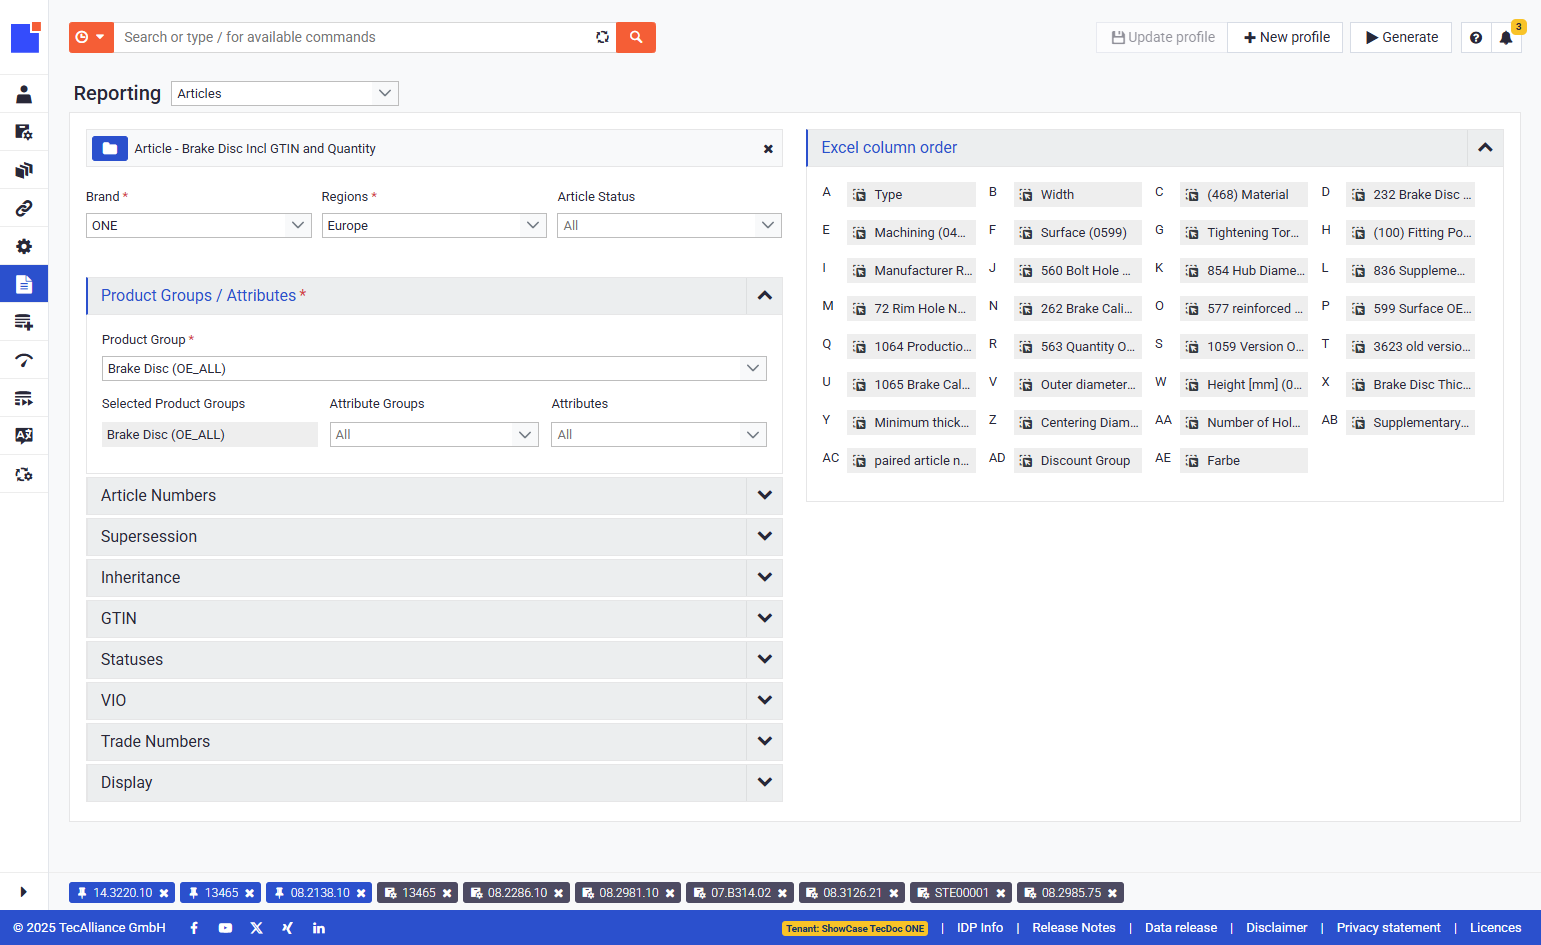
Task: Open the refresh-gear sidebar icon
Action: 24,474
